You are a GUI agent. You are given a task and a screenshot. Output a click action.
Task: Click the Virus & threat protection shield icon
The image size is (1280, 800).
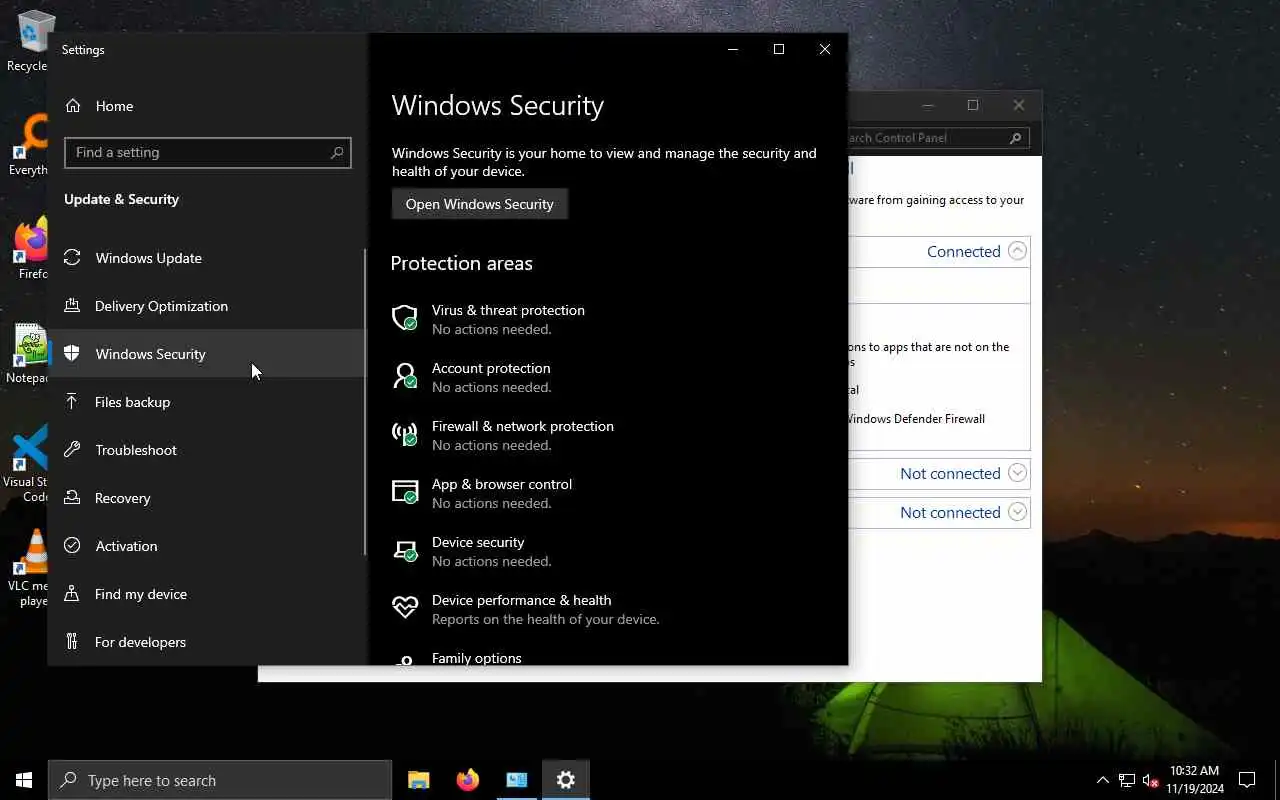click(405, 318)
